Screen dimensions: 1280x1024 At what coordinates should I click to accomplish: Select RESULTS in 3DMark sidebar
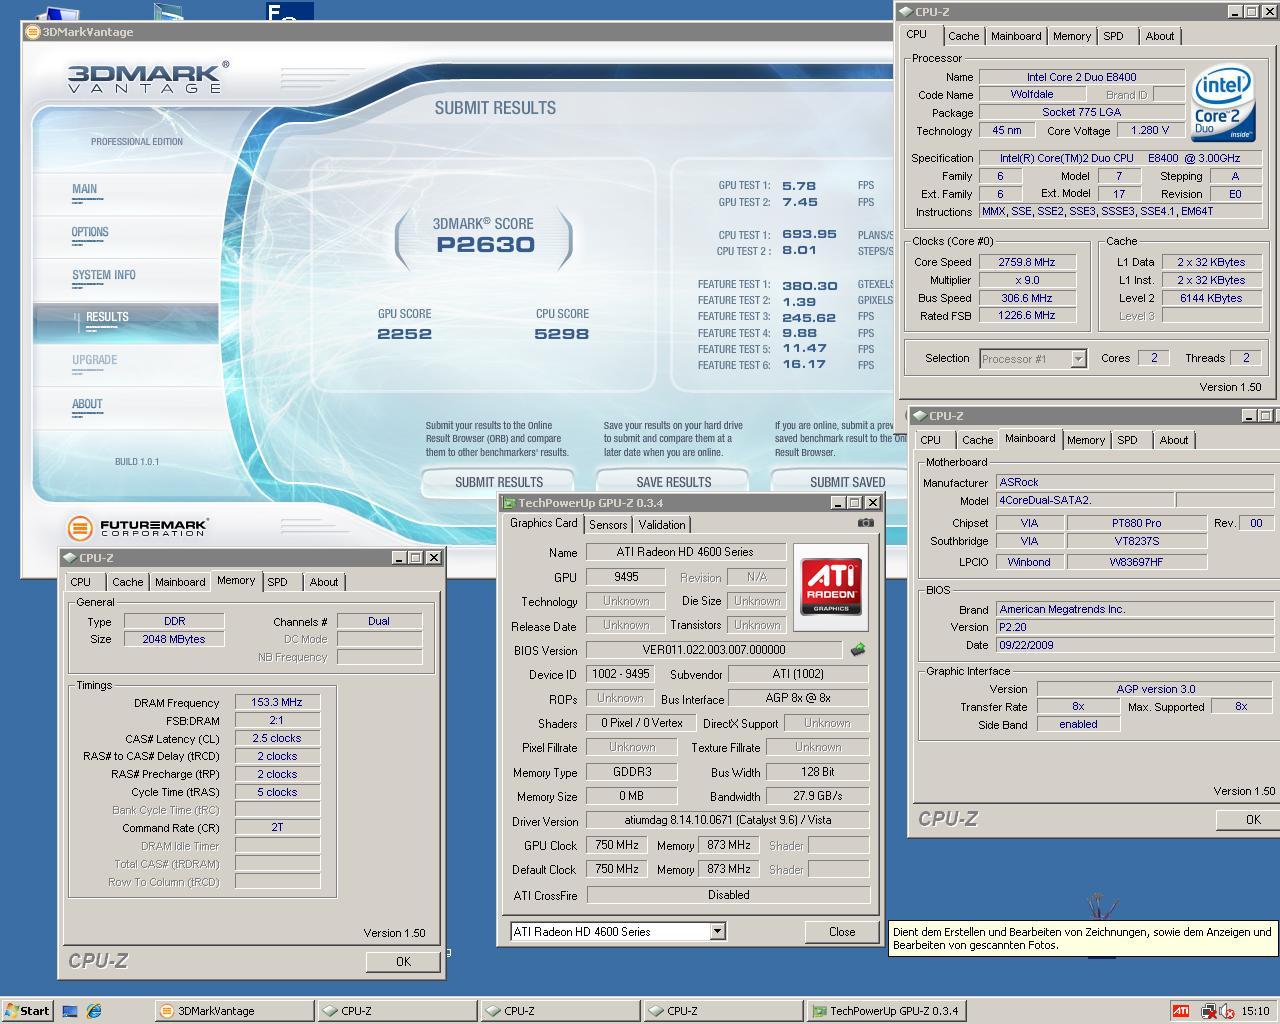click(x=126, y=322)
